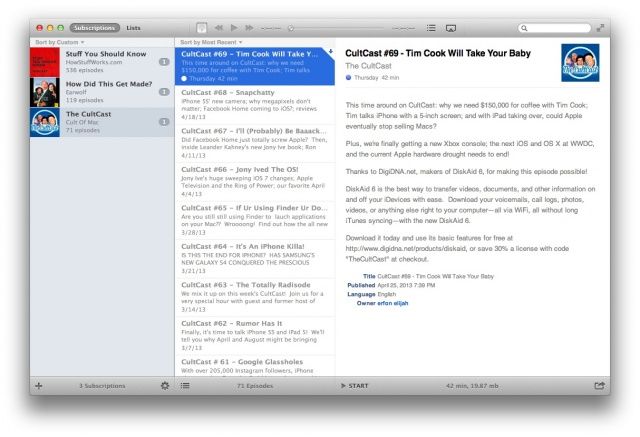The width and height of the screenshot is (640, 437).
Task: Select episode CultCast #68 – Snapchatty
Action: coord(255,105)
